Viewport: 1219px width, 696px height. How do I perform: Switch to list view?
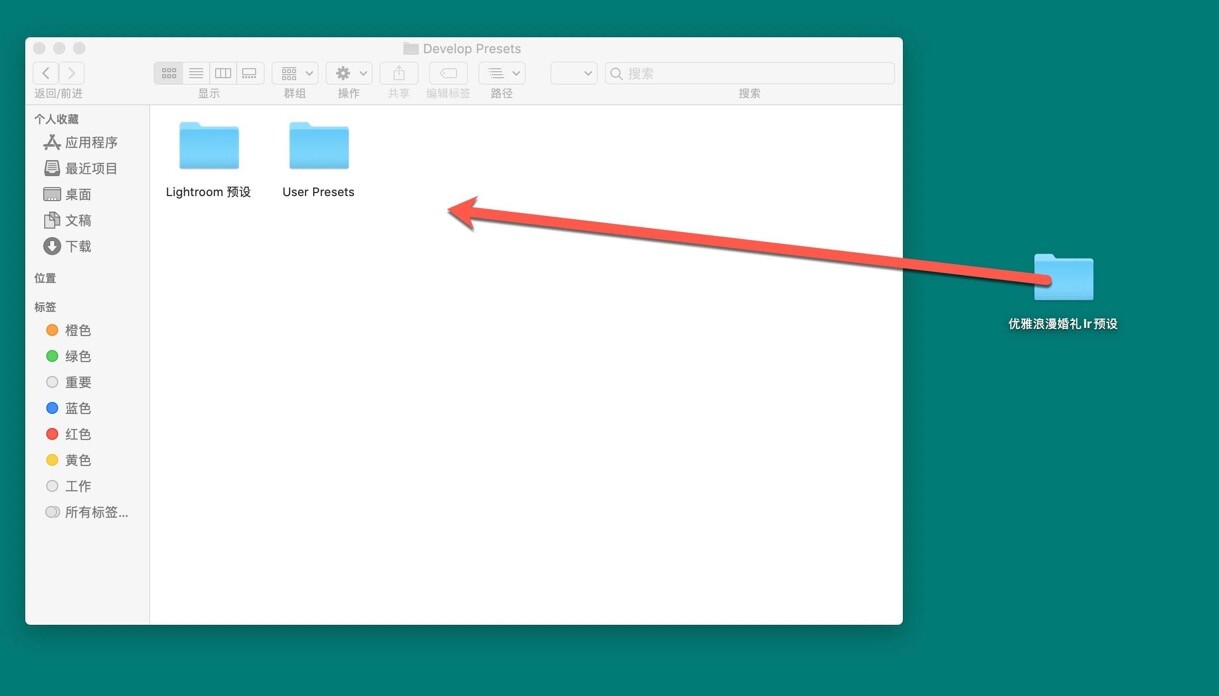196,73
